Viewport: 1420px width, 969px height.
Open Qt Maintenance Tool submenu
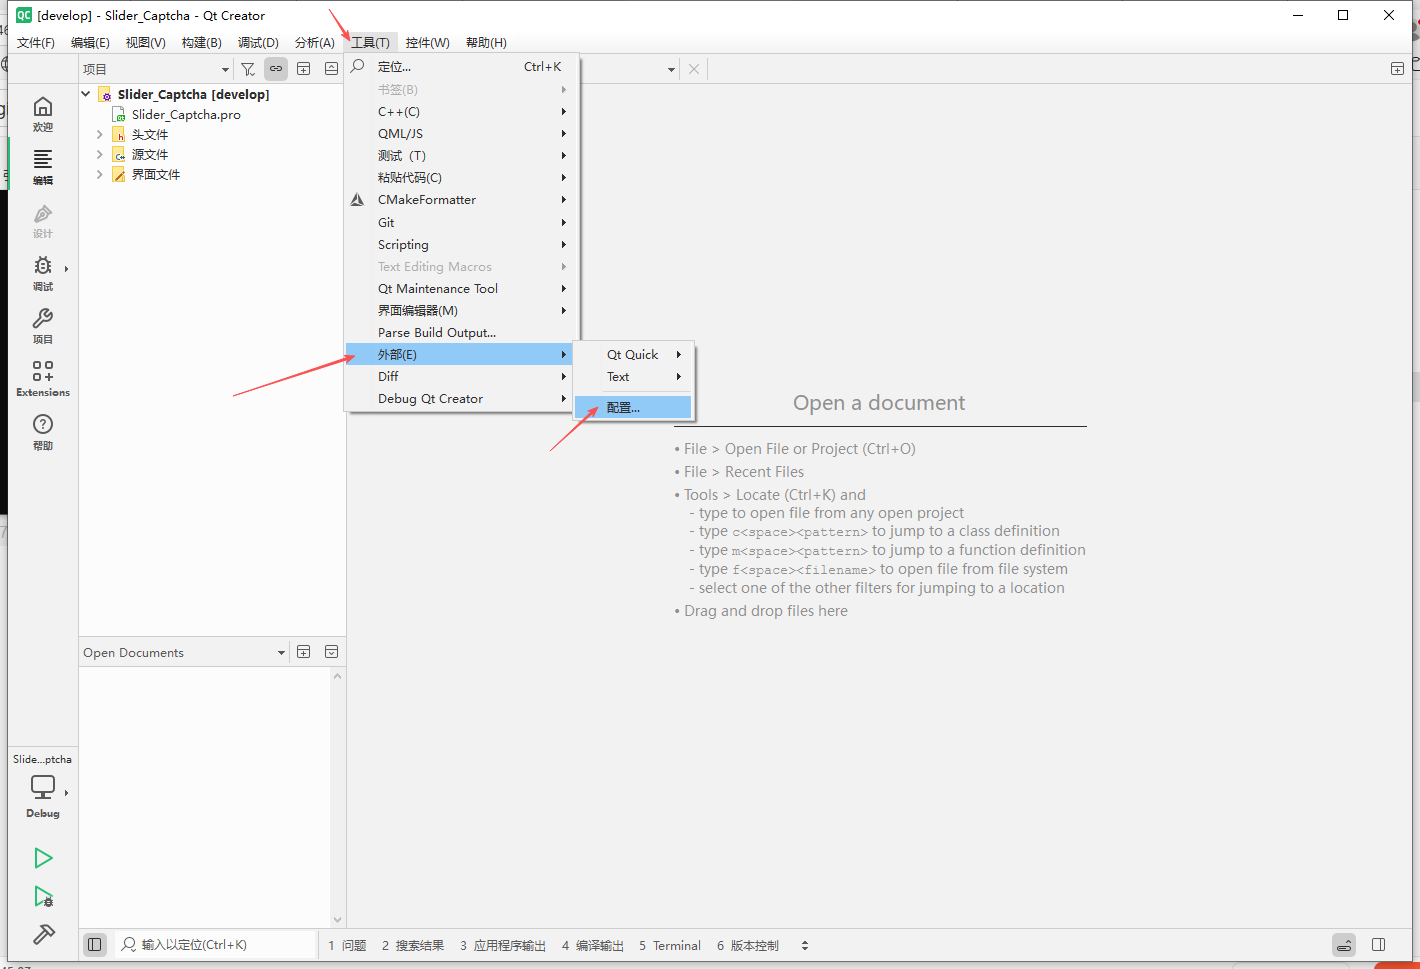click(461, 288)
